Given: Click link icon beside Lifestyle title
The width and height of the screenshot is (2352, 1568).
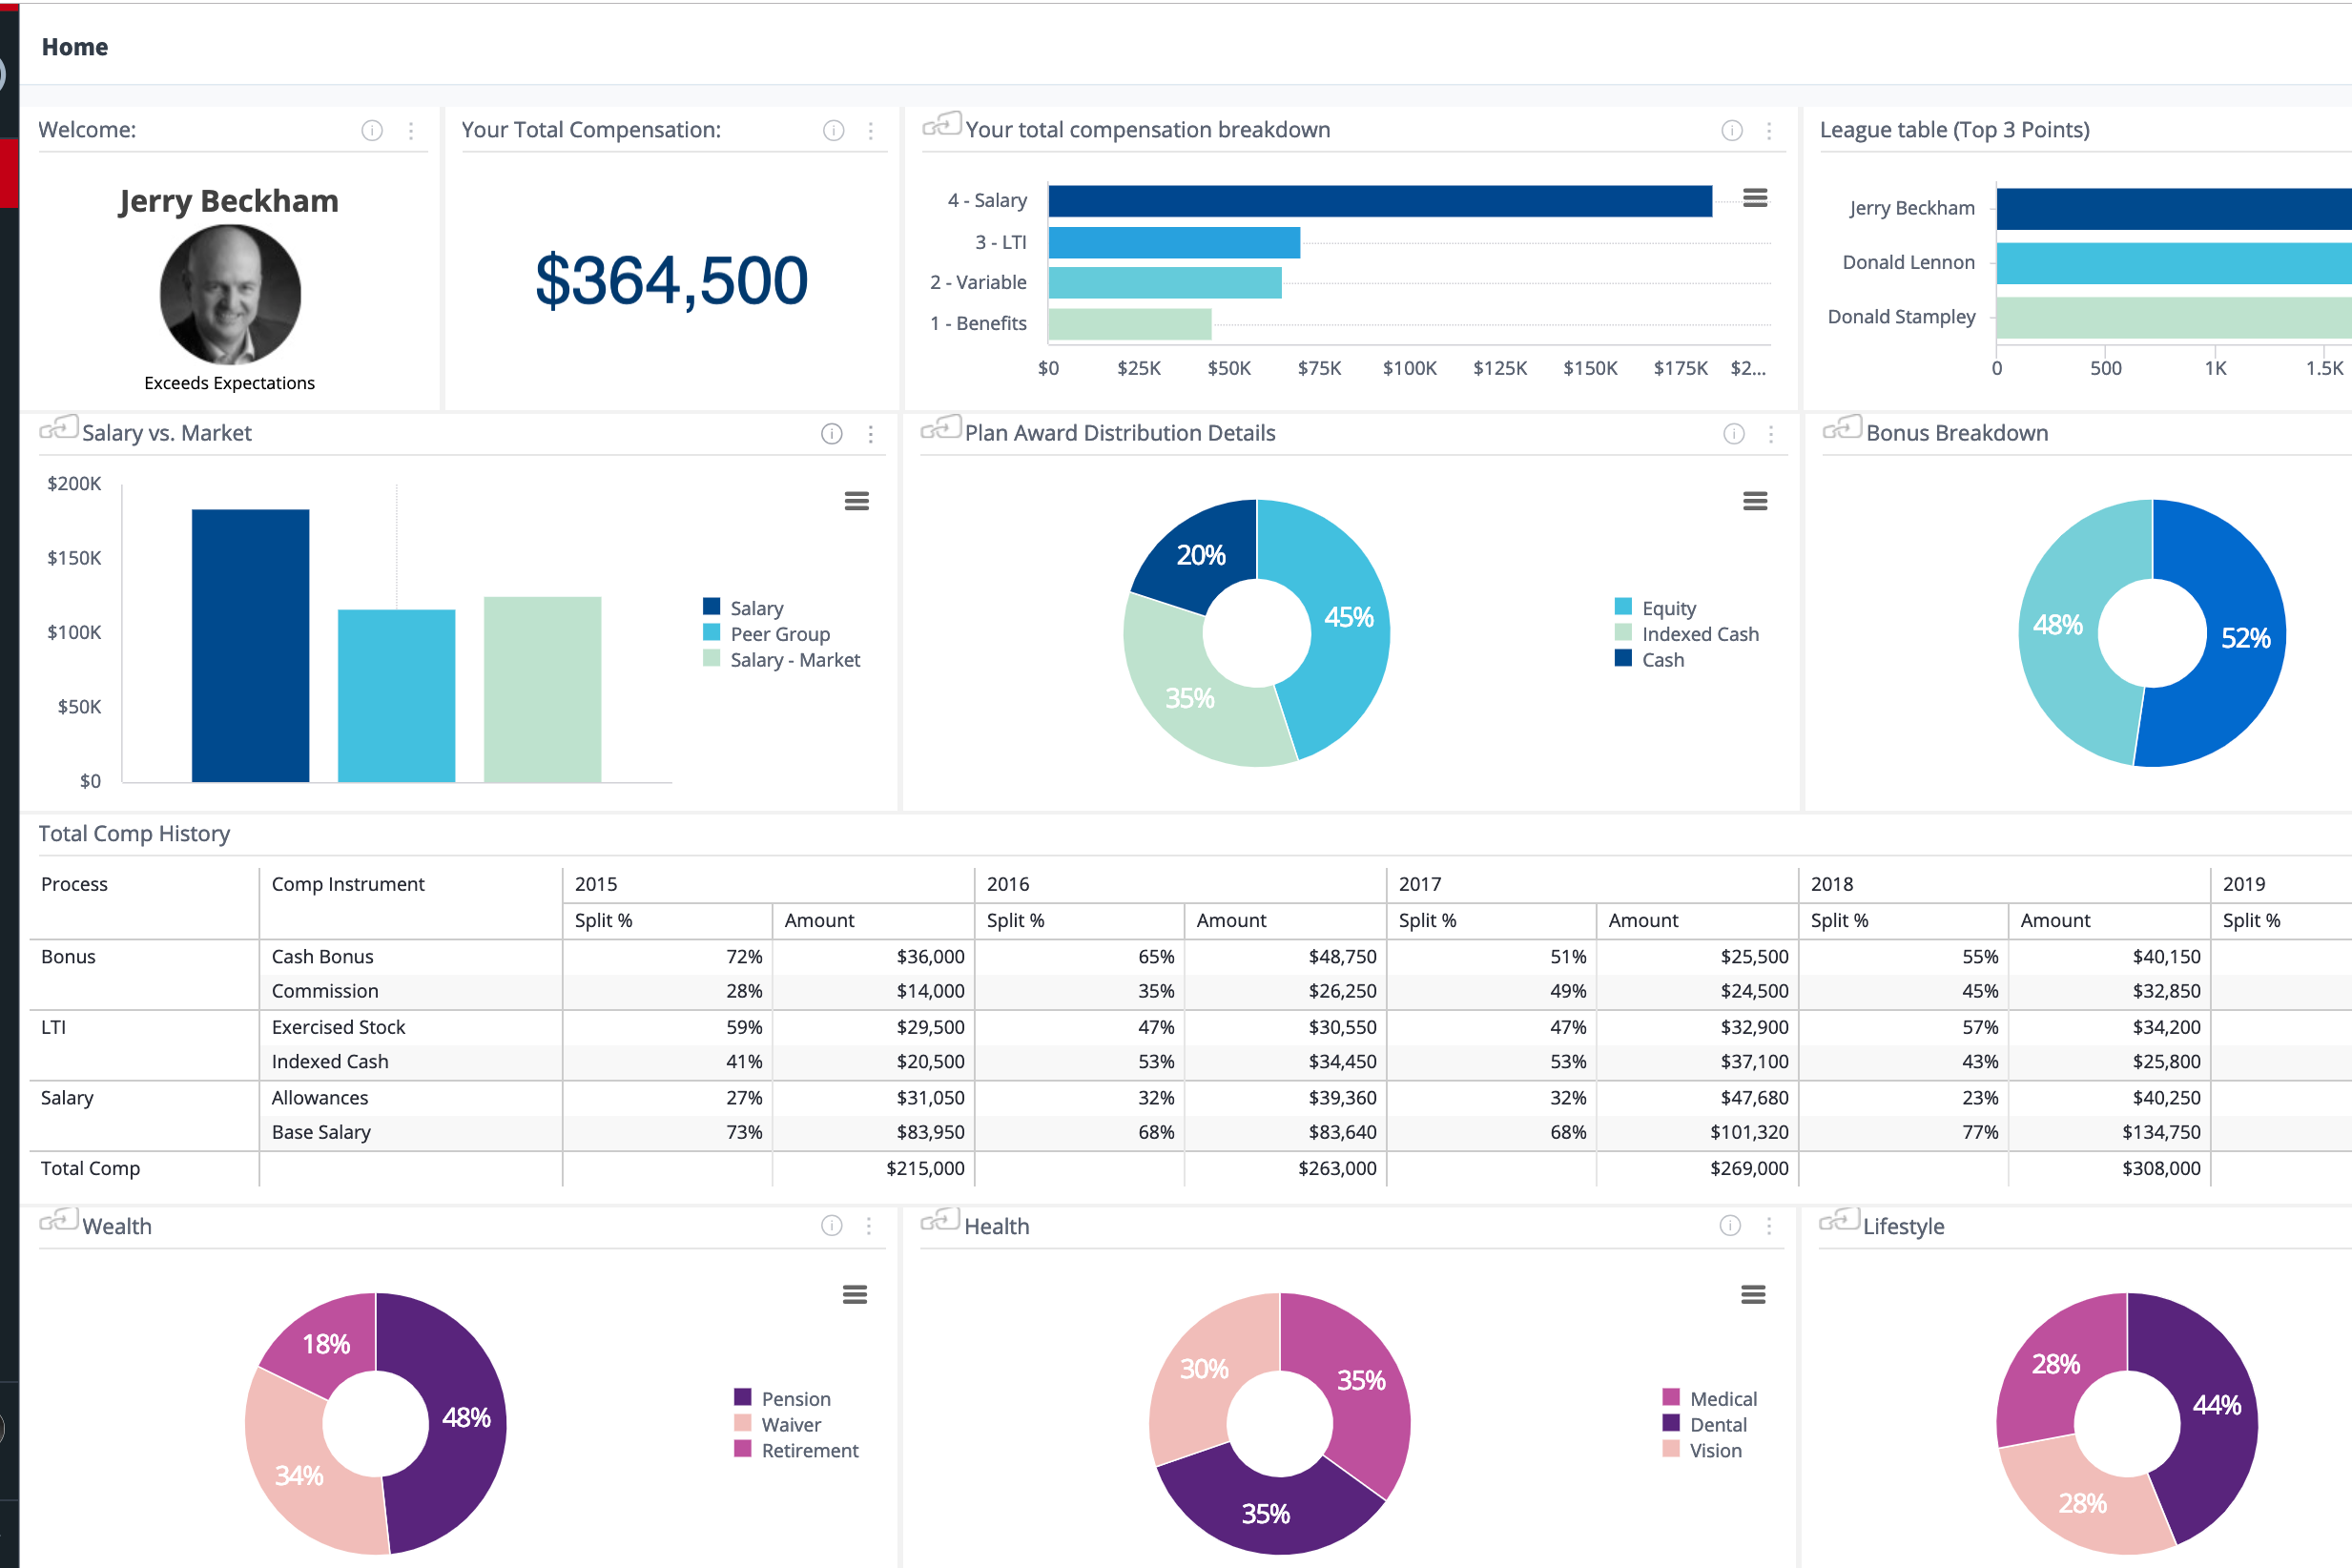Looking at the screenshot, I should pos(1839,1221).
